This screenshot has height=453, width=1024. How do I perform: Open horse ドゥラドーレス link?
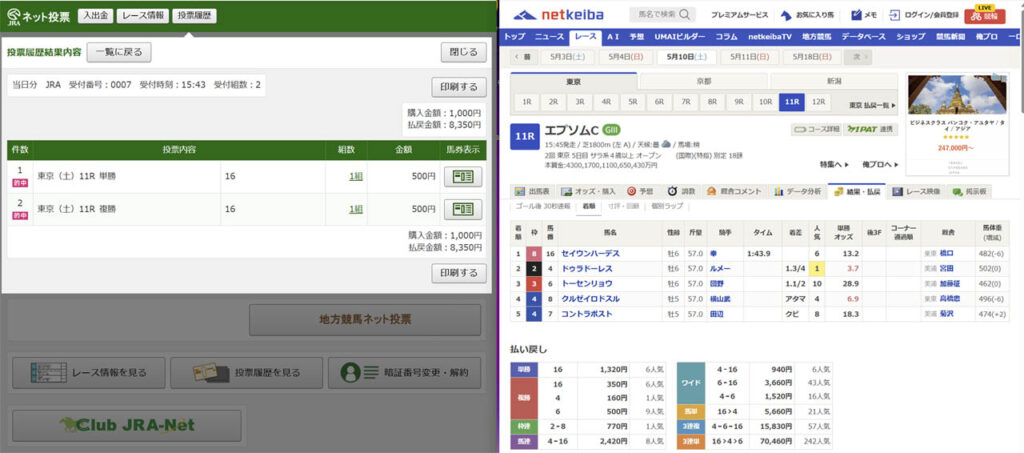586,268
